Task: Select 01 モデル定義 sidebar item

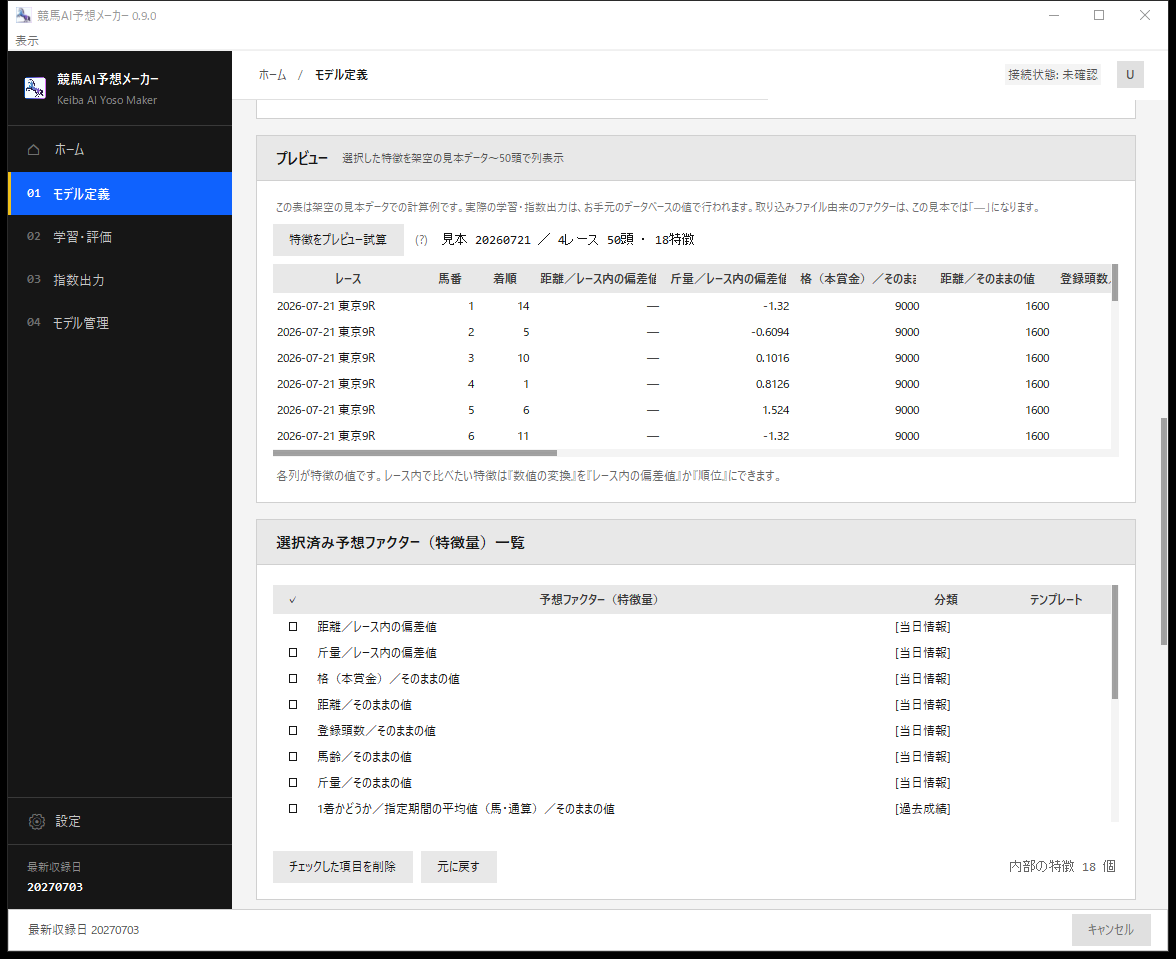Action: 120,193
